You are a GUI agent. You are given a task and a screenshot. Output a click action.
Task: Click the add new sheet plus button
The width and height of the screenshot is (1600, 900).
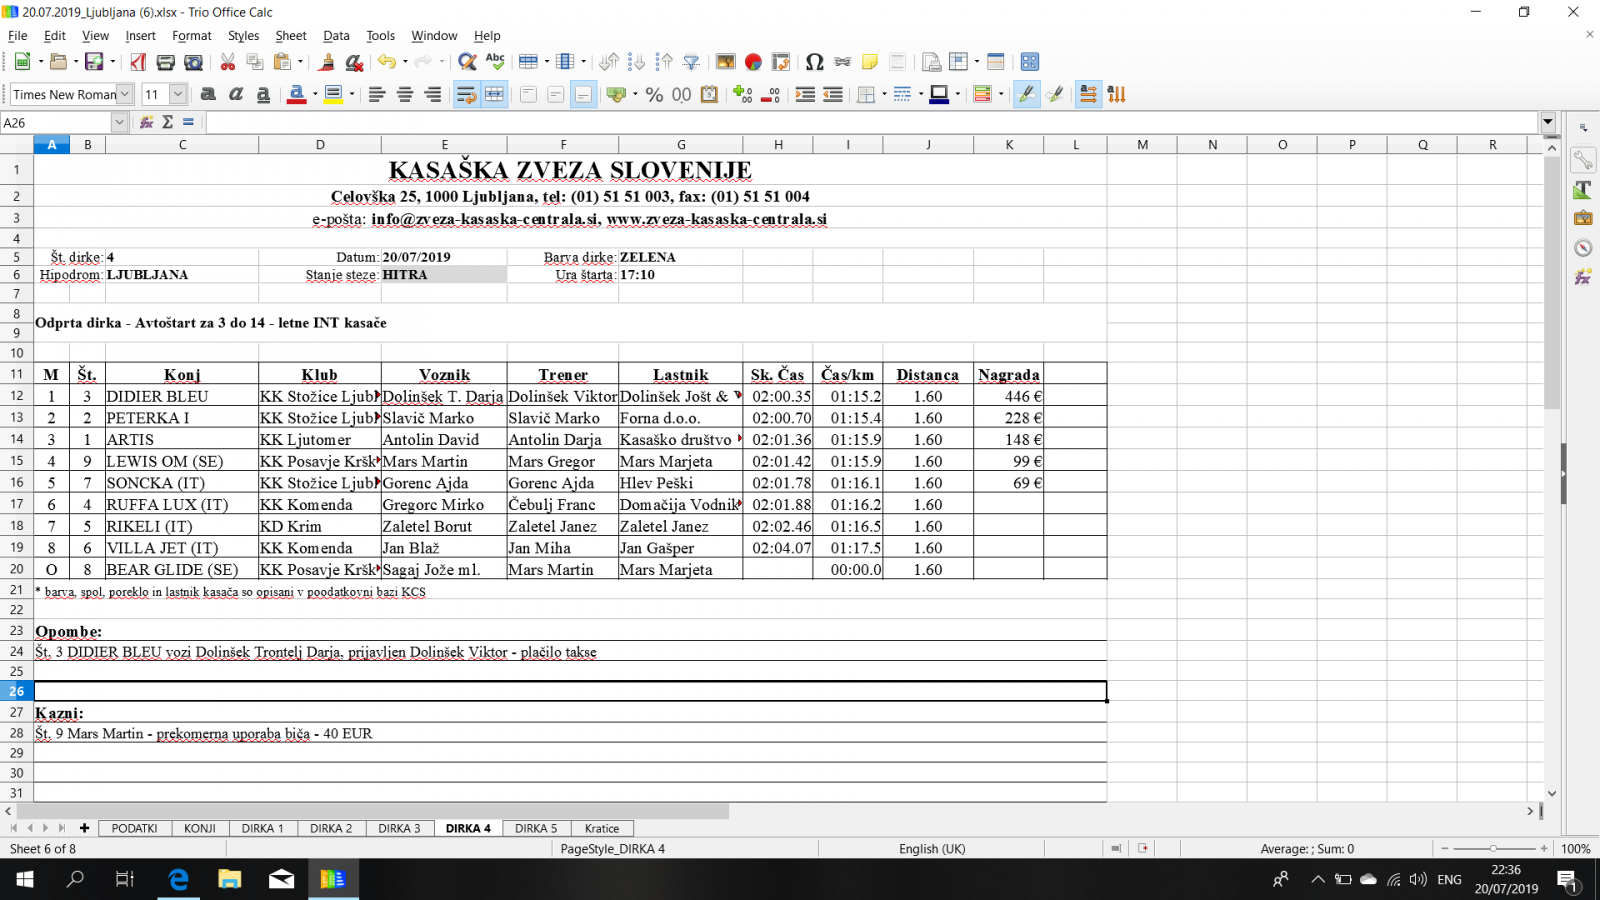(84, 828)
